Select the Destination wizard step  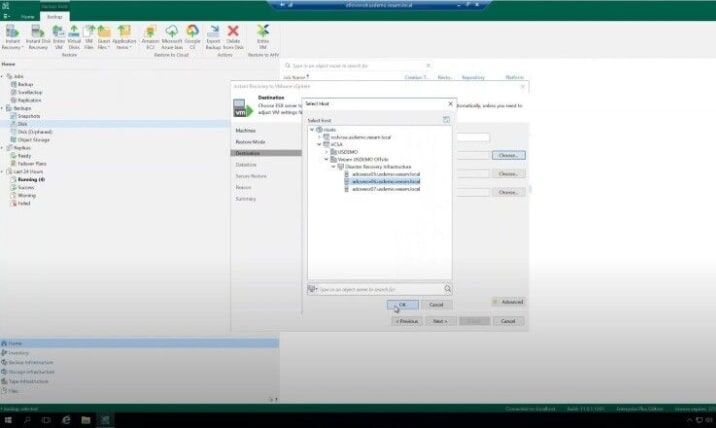coord(266,153)
